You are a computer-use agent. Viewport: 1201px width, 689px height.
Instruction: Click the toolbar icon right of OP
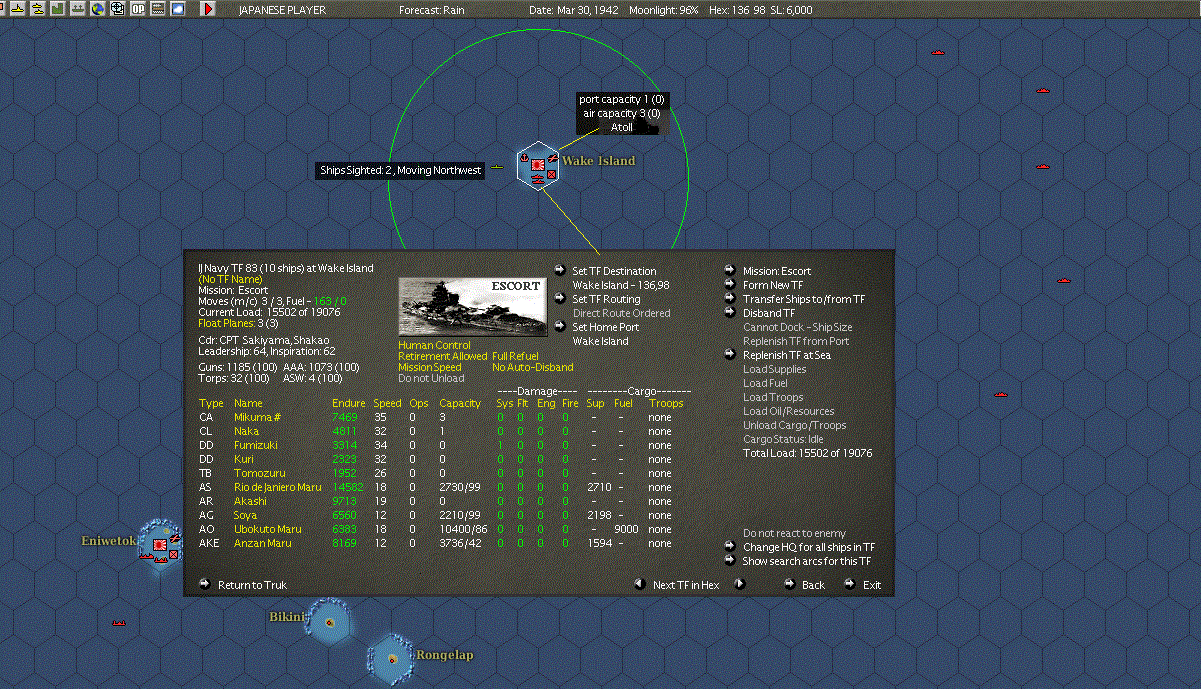click(158, 9)
